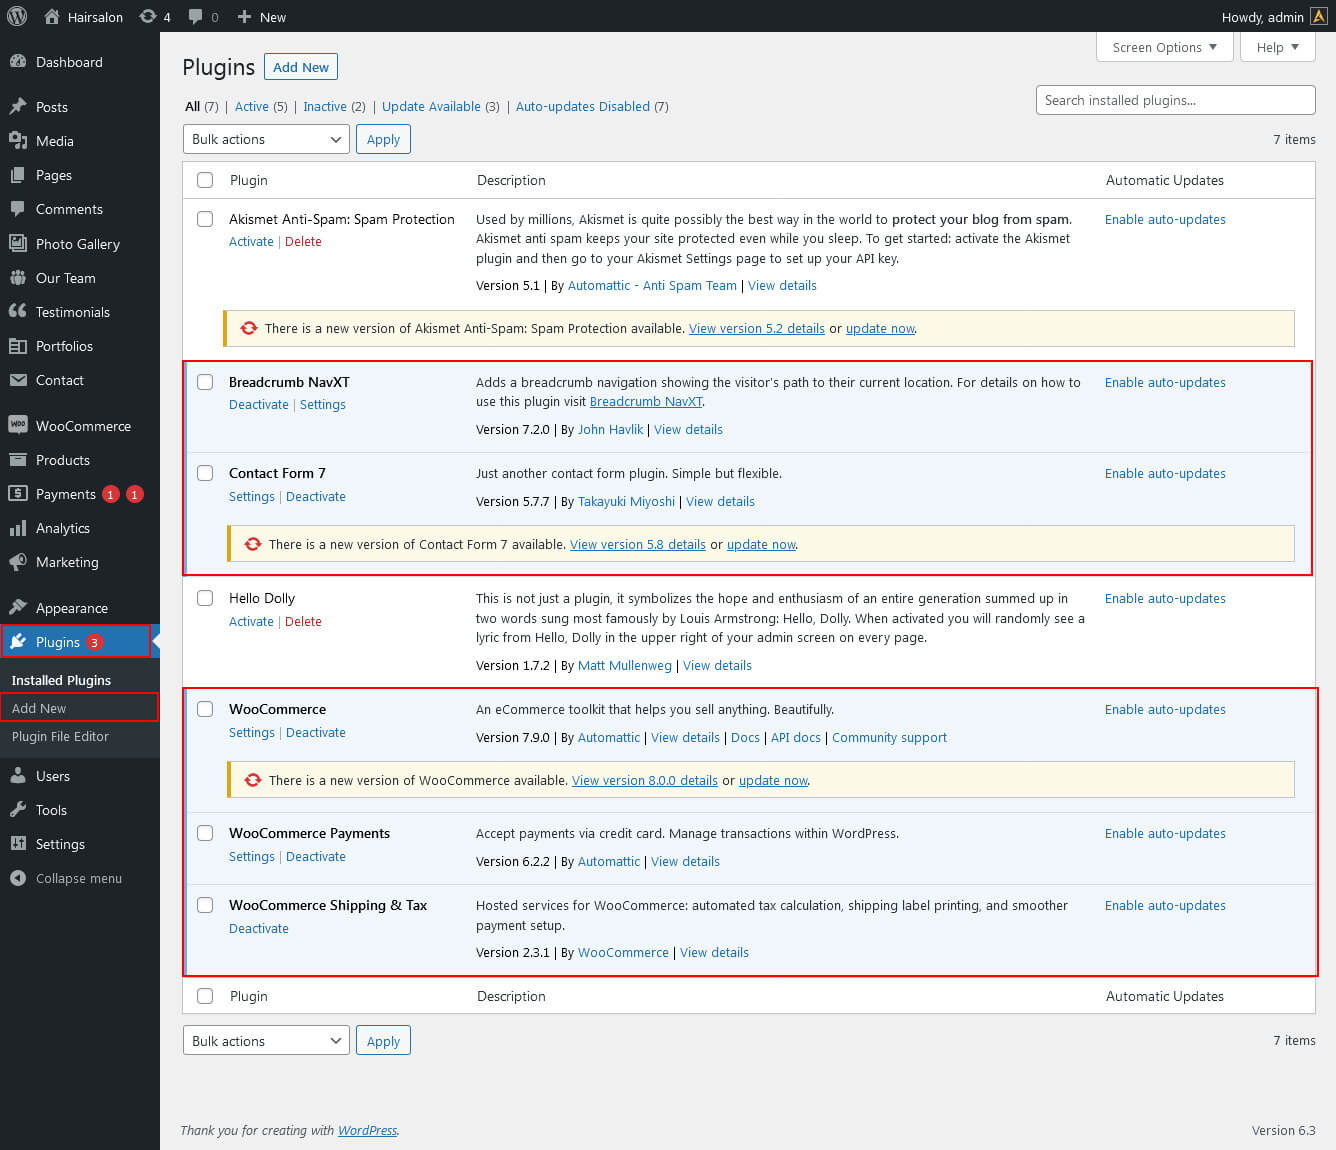Click the bottom Apply button

[x=383, y=1041]
